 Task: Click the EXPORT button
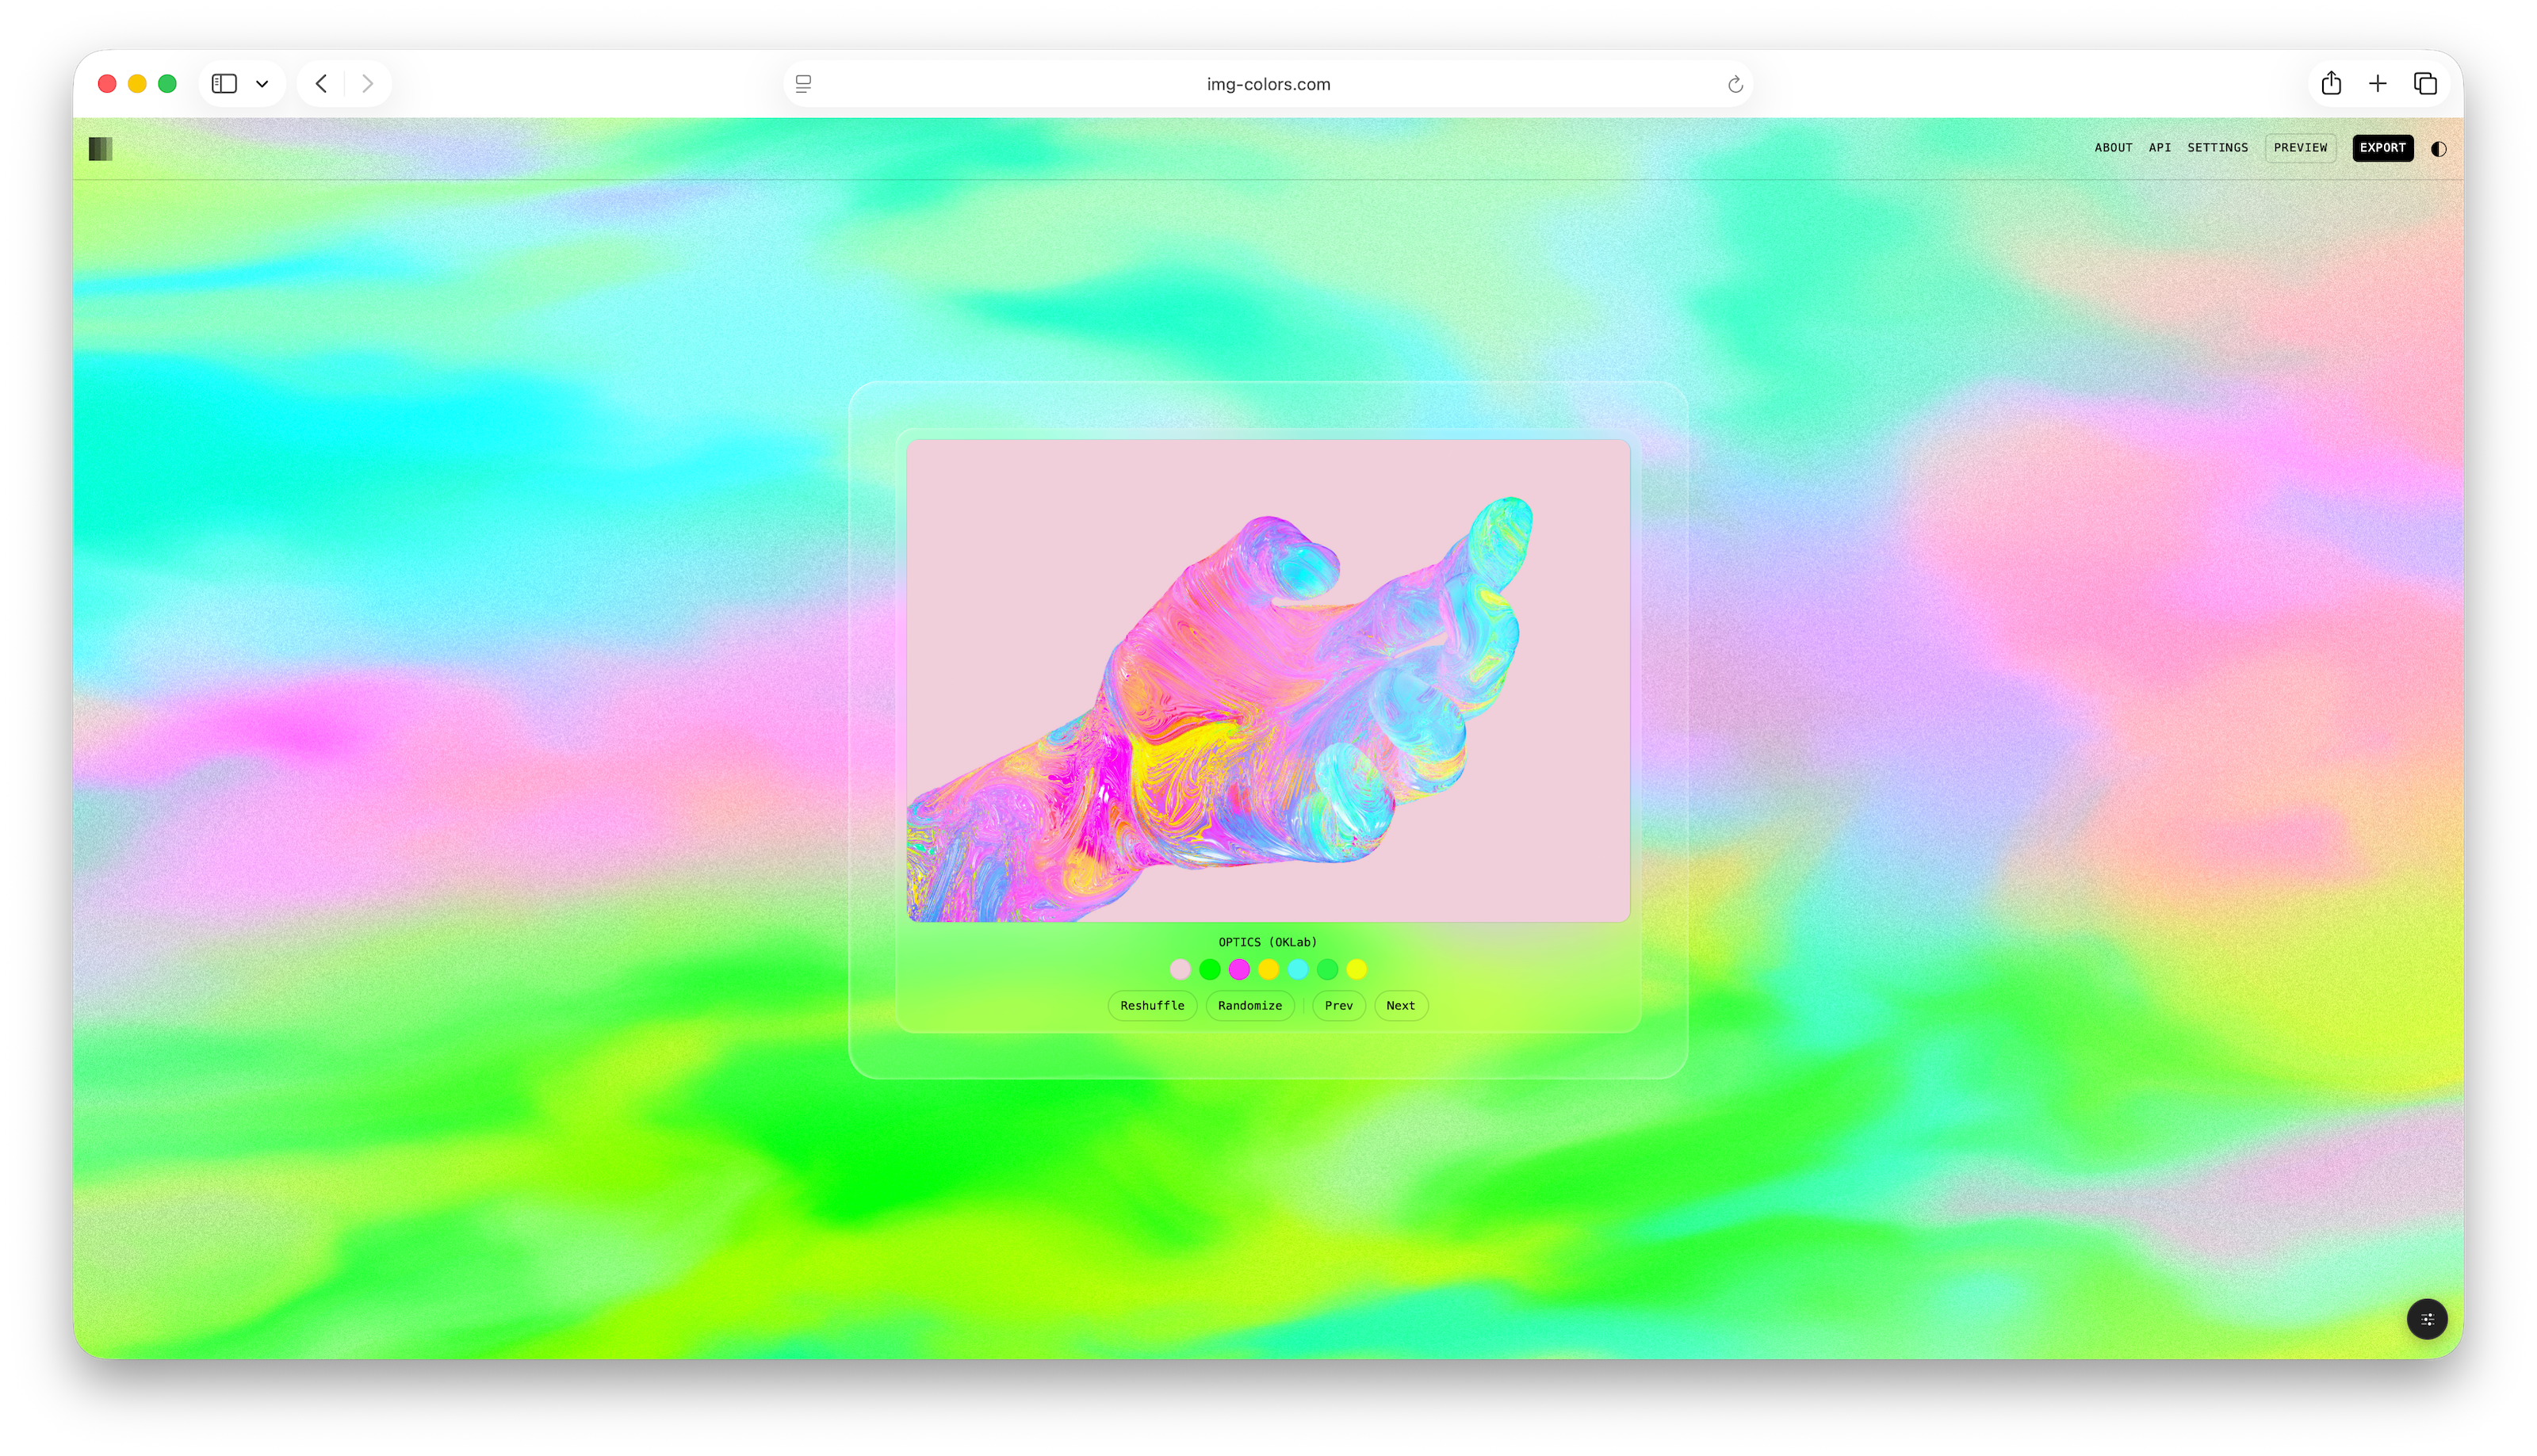point(2382,148)
